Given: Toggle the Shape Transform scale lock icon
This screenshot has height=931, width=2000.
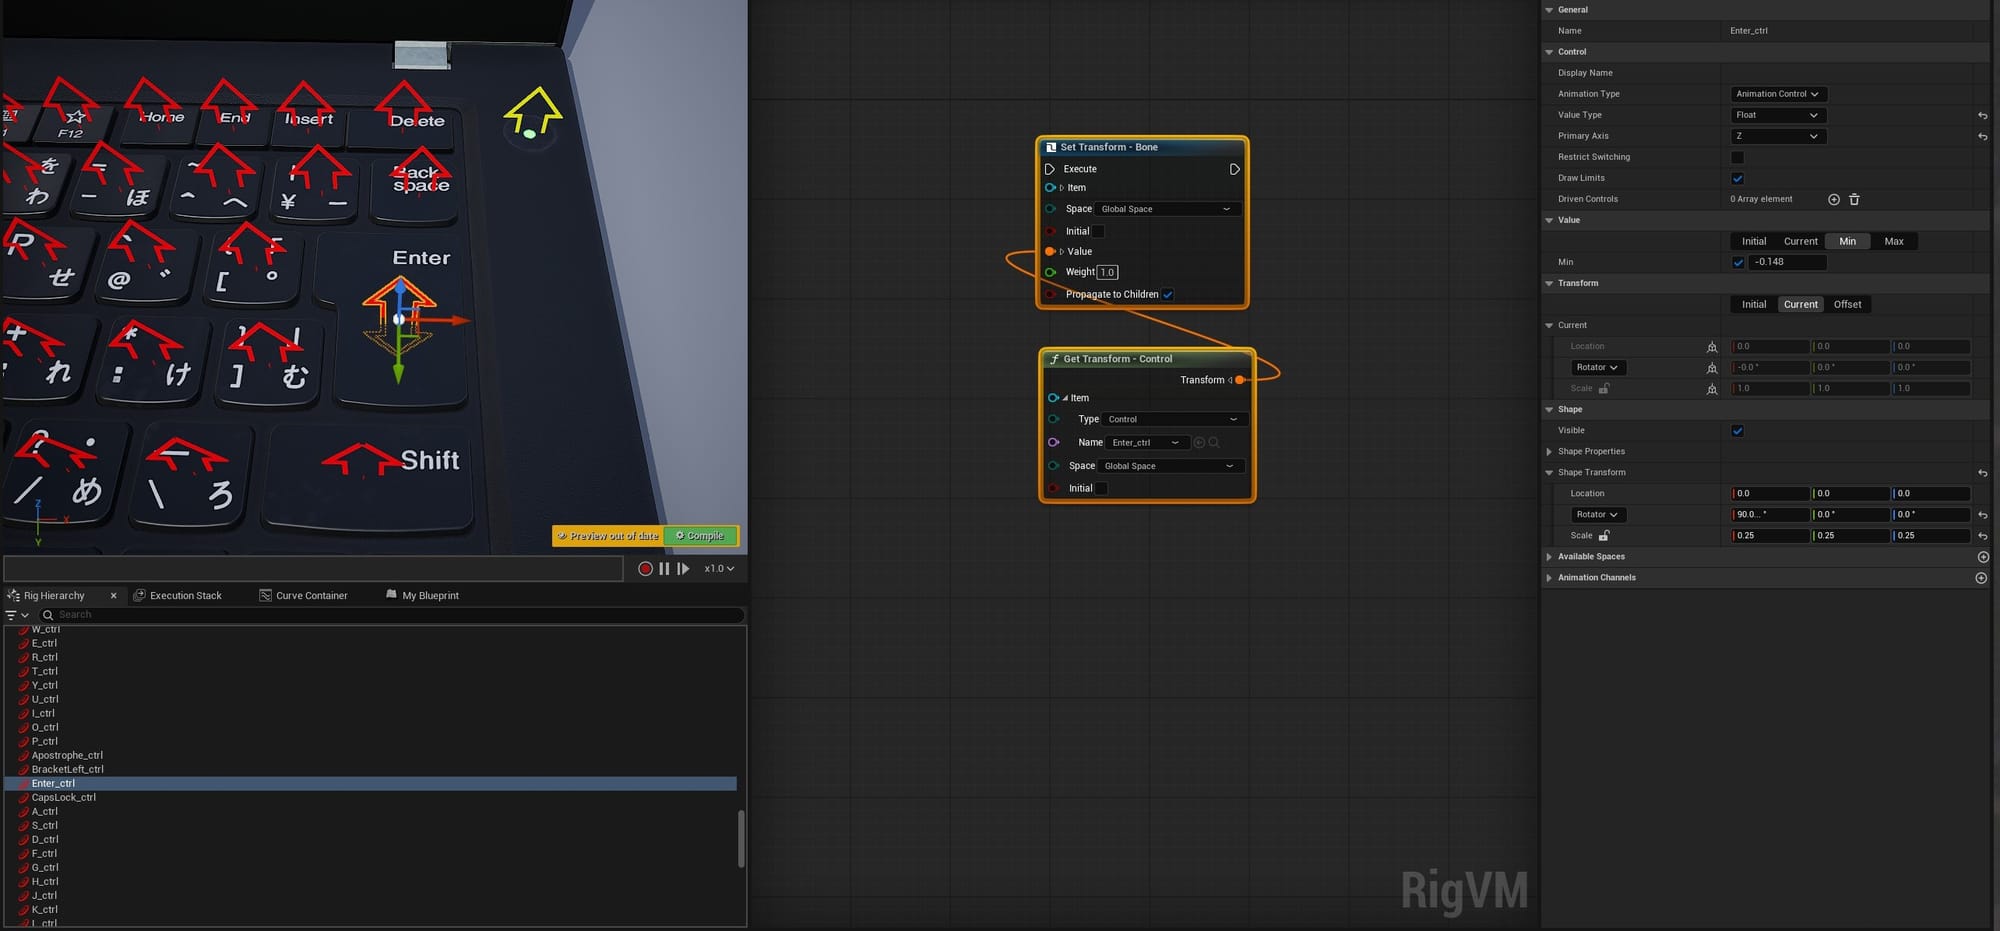Looking at the screenshot, I should click(x=1604, y=535).
